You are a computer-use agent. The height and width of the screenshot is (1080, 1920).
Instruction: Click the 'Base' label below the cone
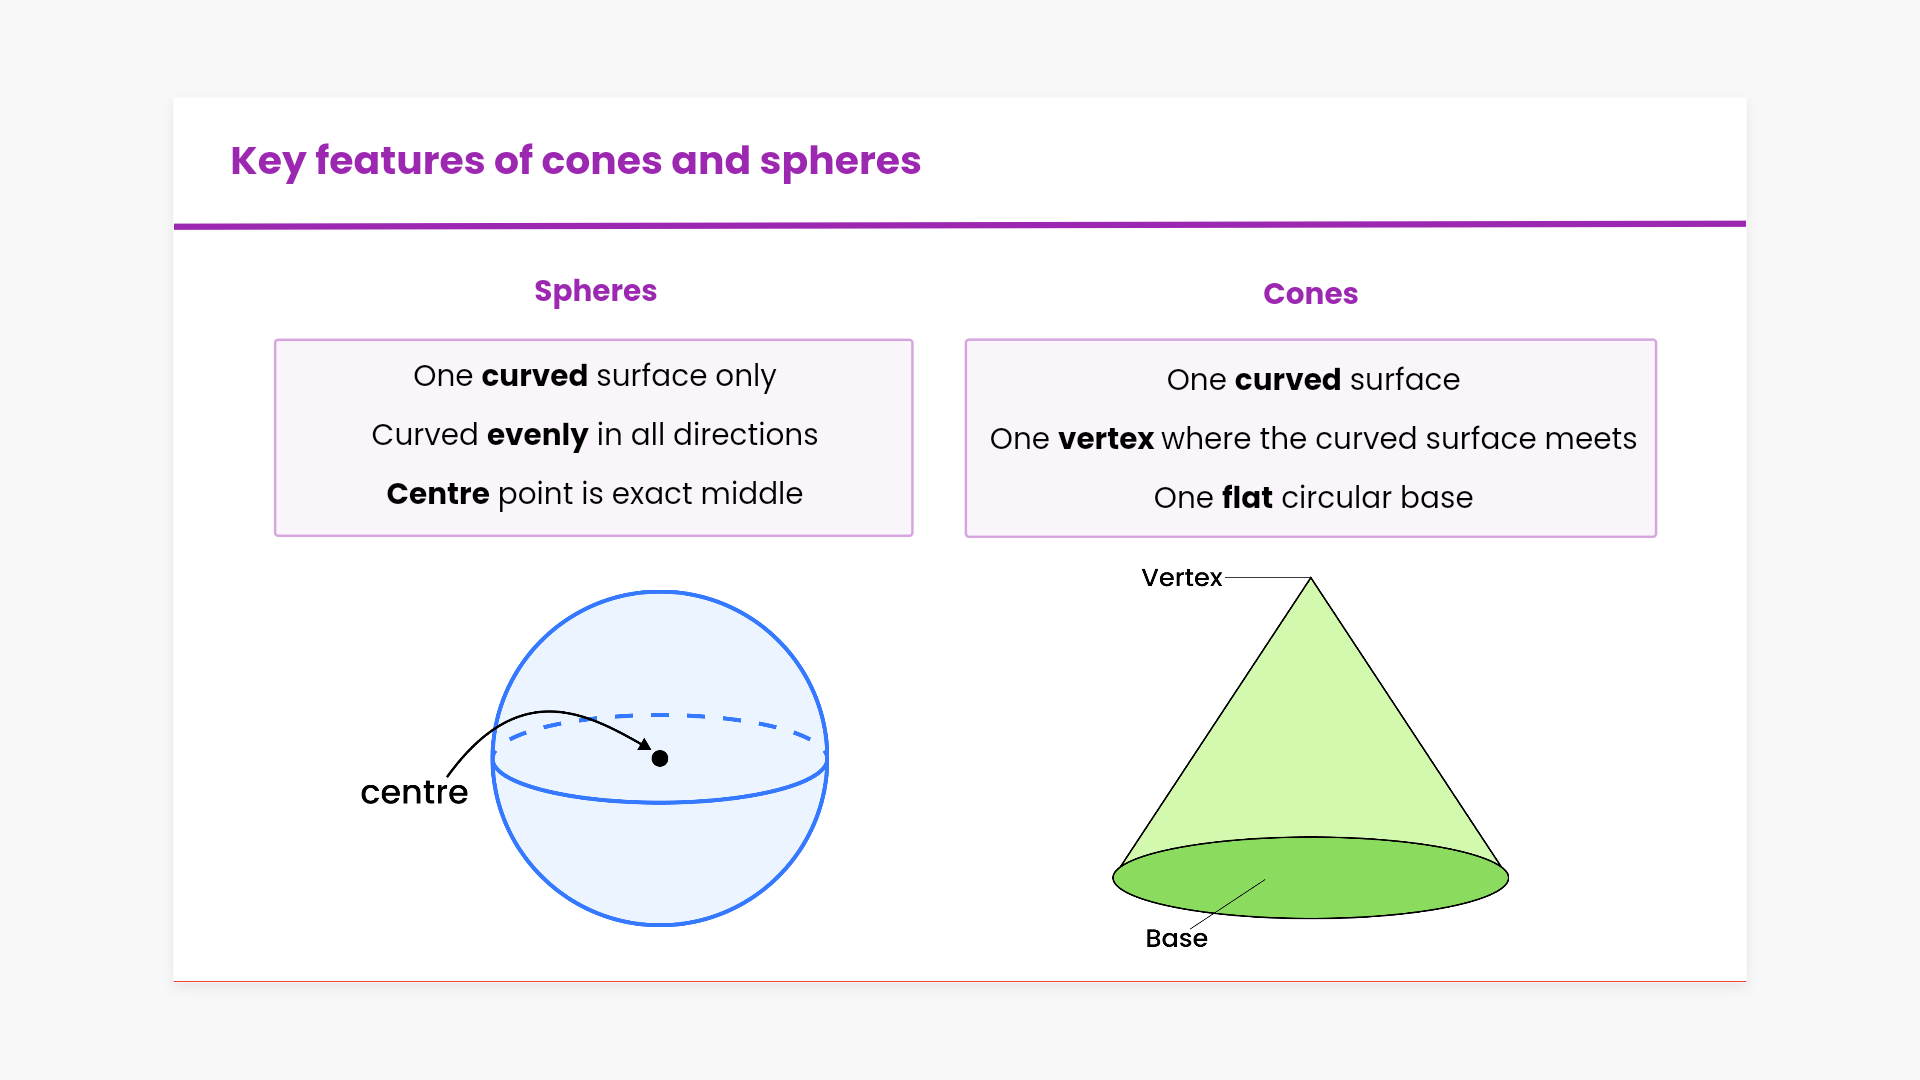(1176, 939)
